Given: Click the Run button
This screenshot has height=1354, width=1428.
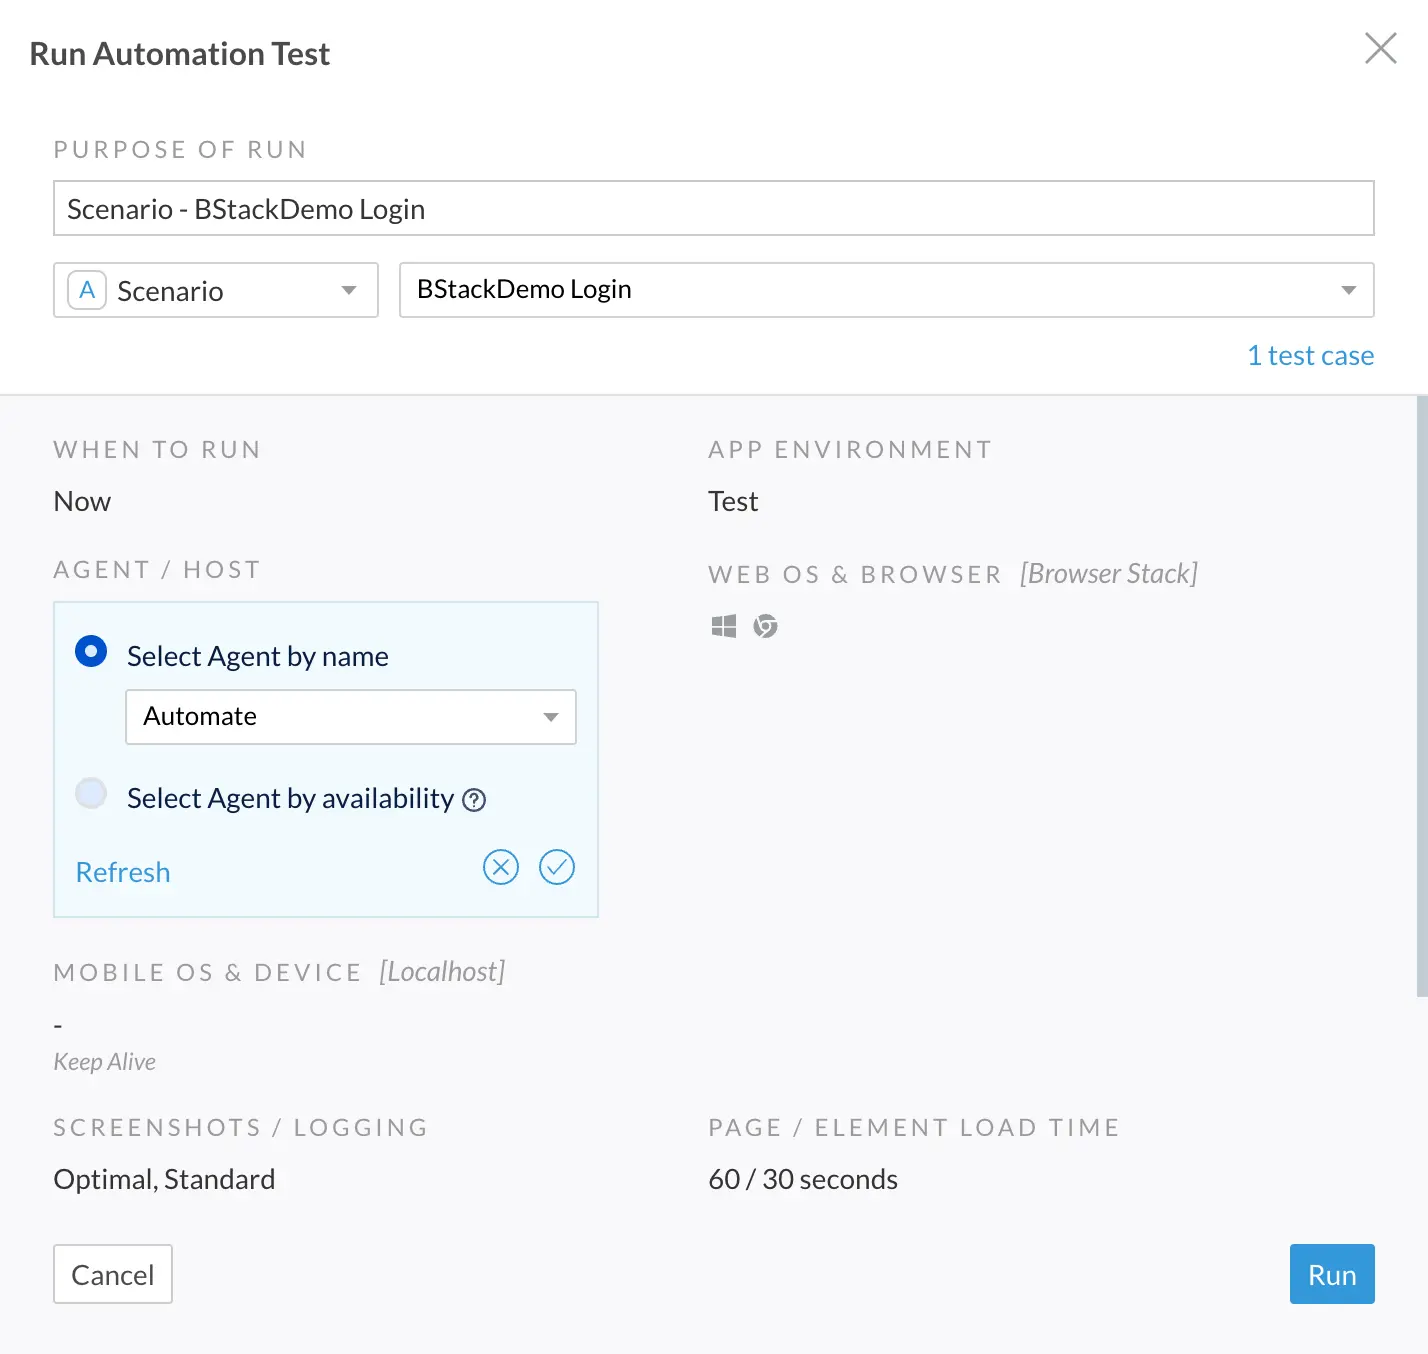Looking at the screenshot, I should pos(1331,1274).
